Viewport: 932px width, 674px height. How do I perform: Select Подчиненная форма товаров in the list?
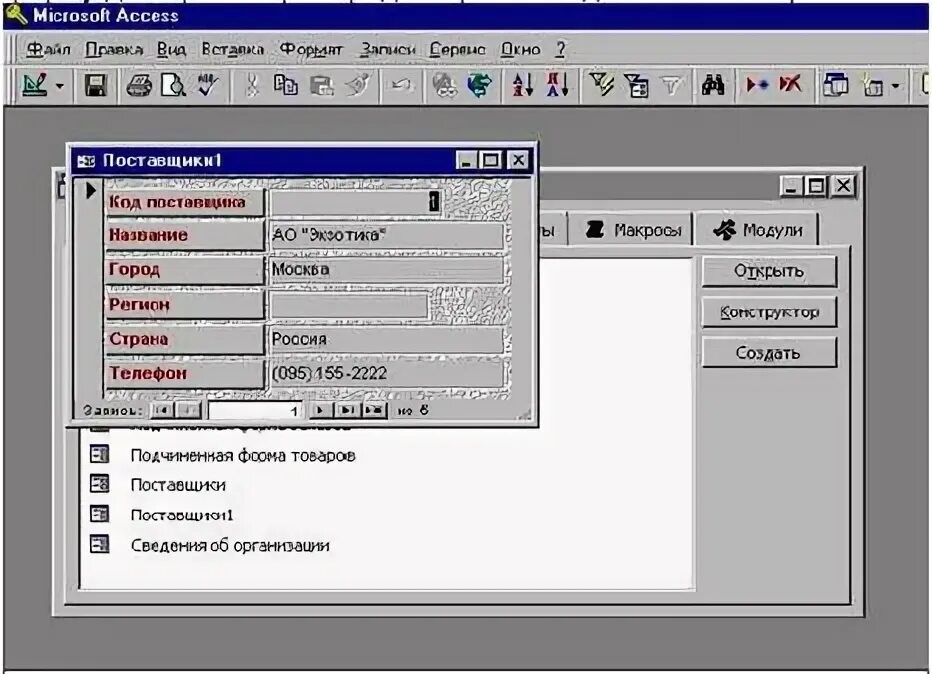(243, 456)
